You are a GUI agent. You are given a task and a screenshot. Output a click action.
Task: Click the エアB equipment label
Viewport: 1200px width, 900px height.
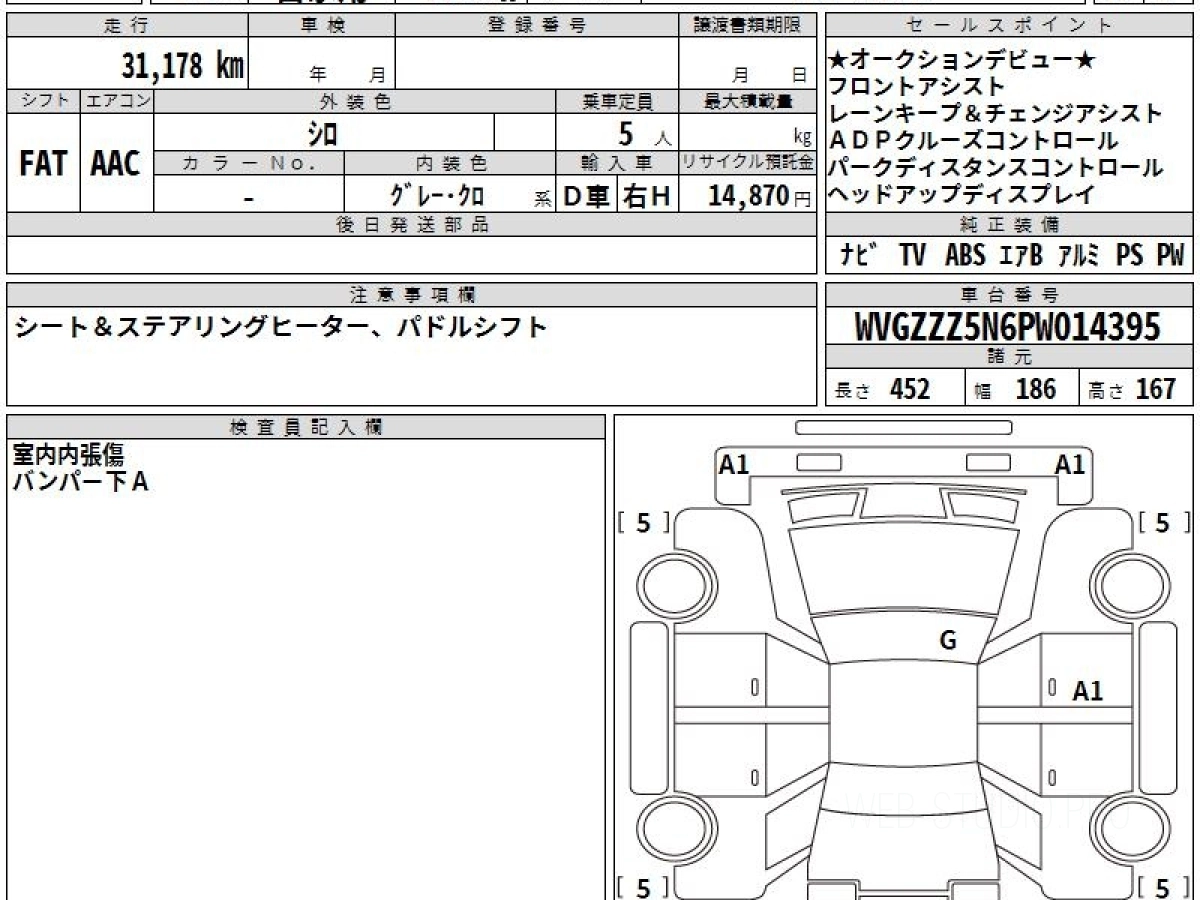[x=1021, y=256]
